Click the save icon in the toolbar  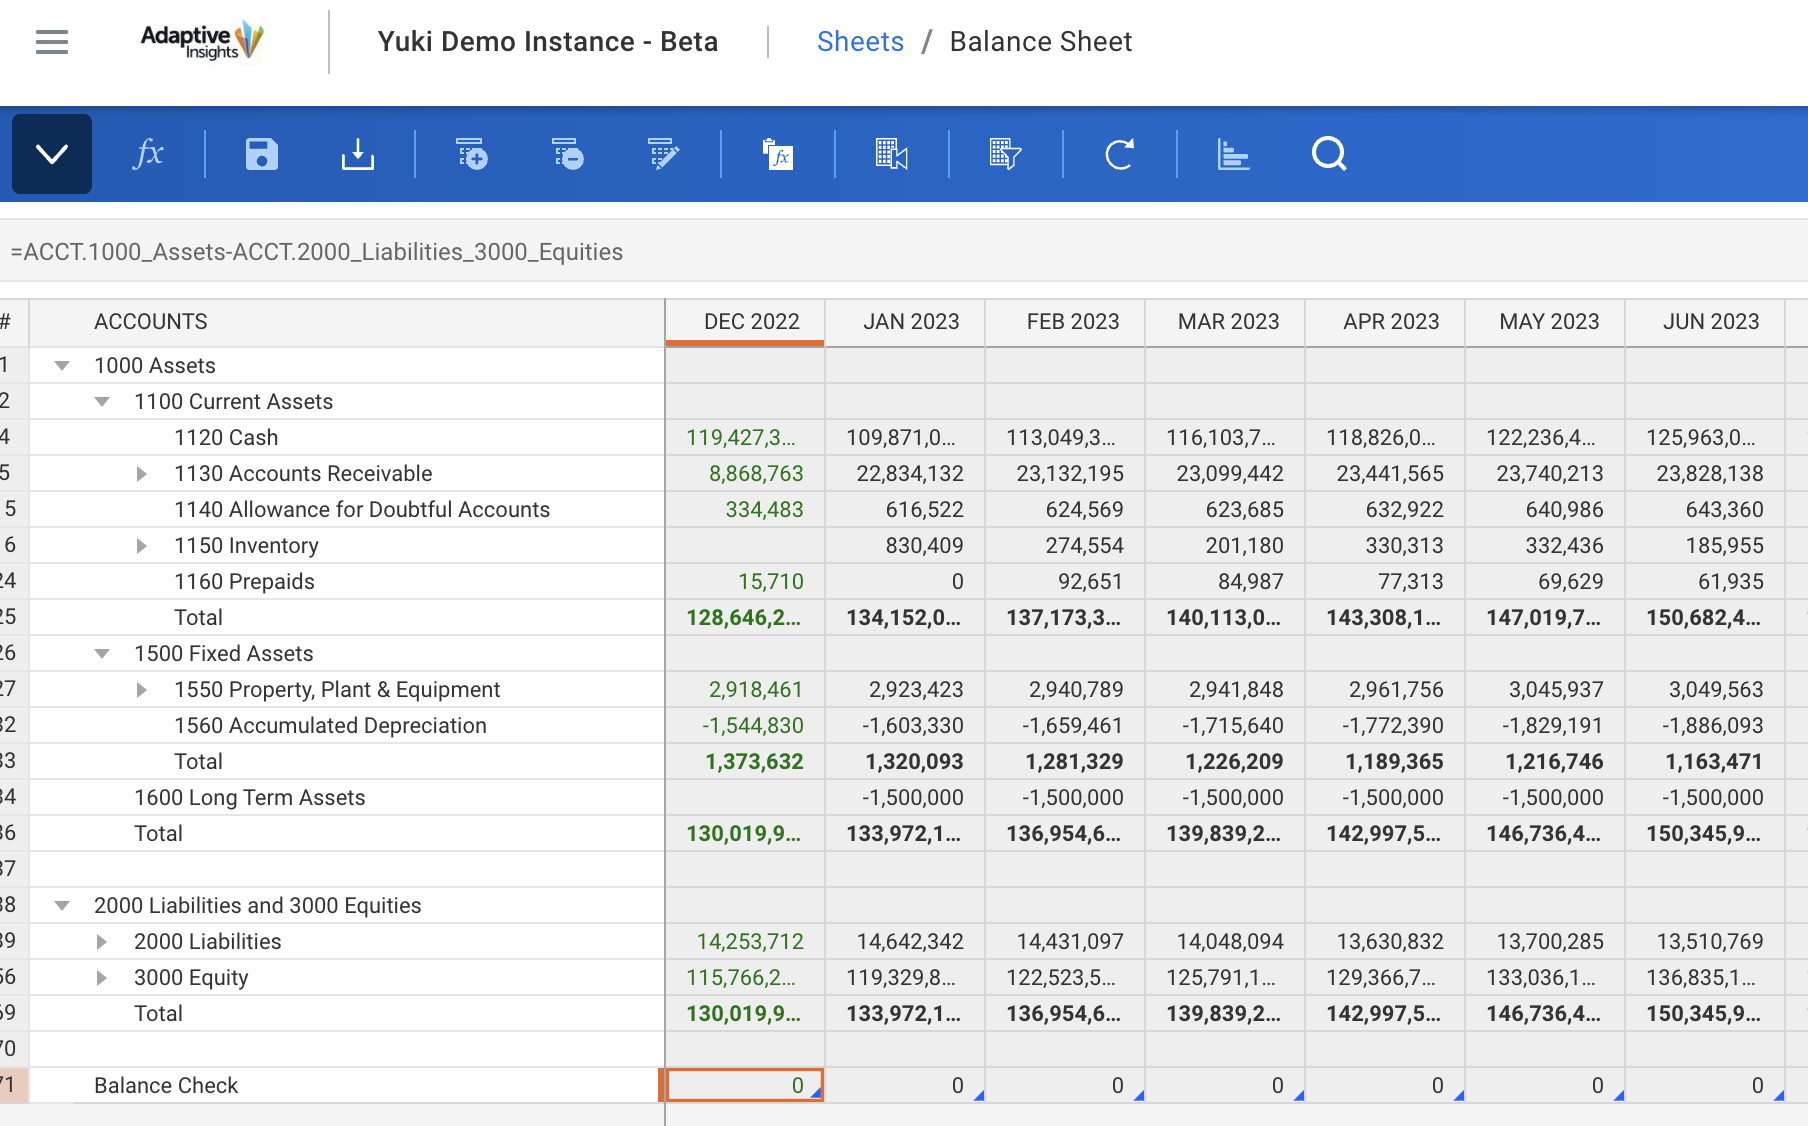tap(261, 155)
